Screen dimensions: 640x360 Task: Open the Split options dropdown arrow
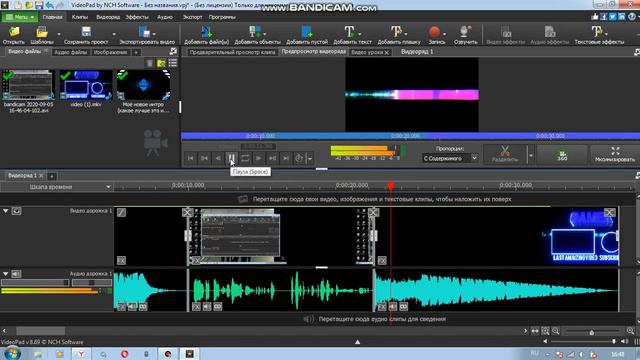[x=531, y=155]
